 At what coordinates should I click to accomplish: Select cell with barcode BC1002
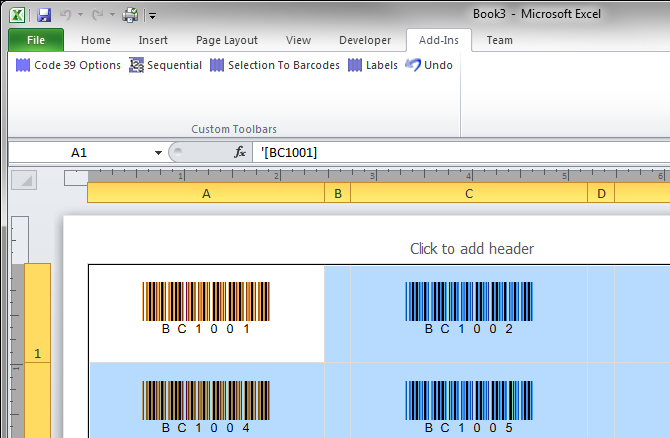[x=469, y=314]
